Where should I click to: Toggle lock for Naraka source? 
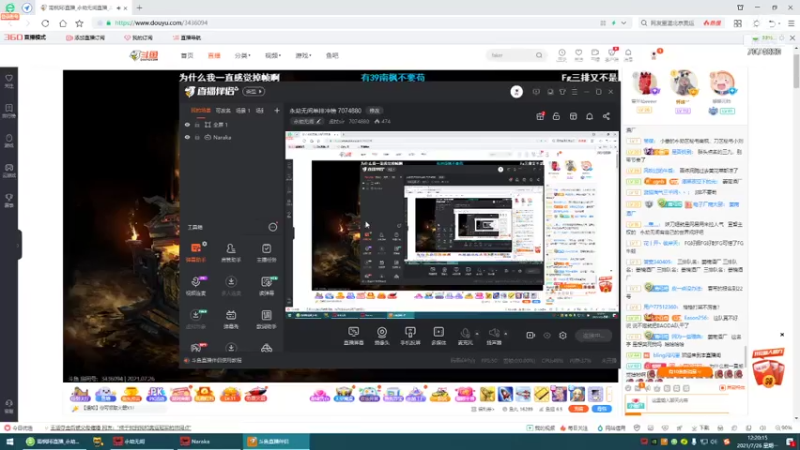click(197, 137)
